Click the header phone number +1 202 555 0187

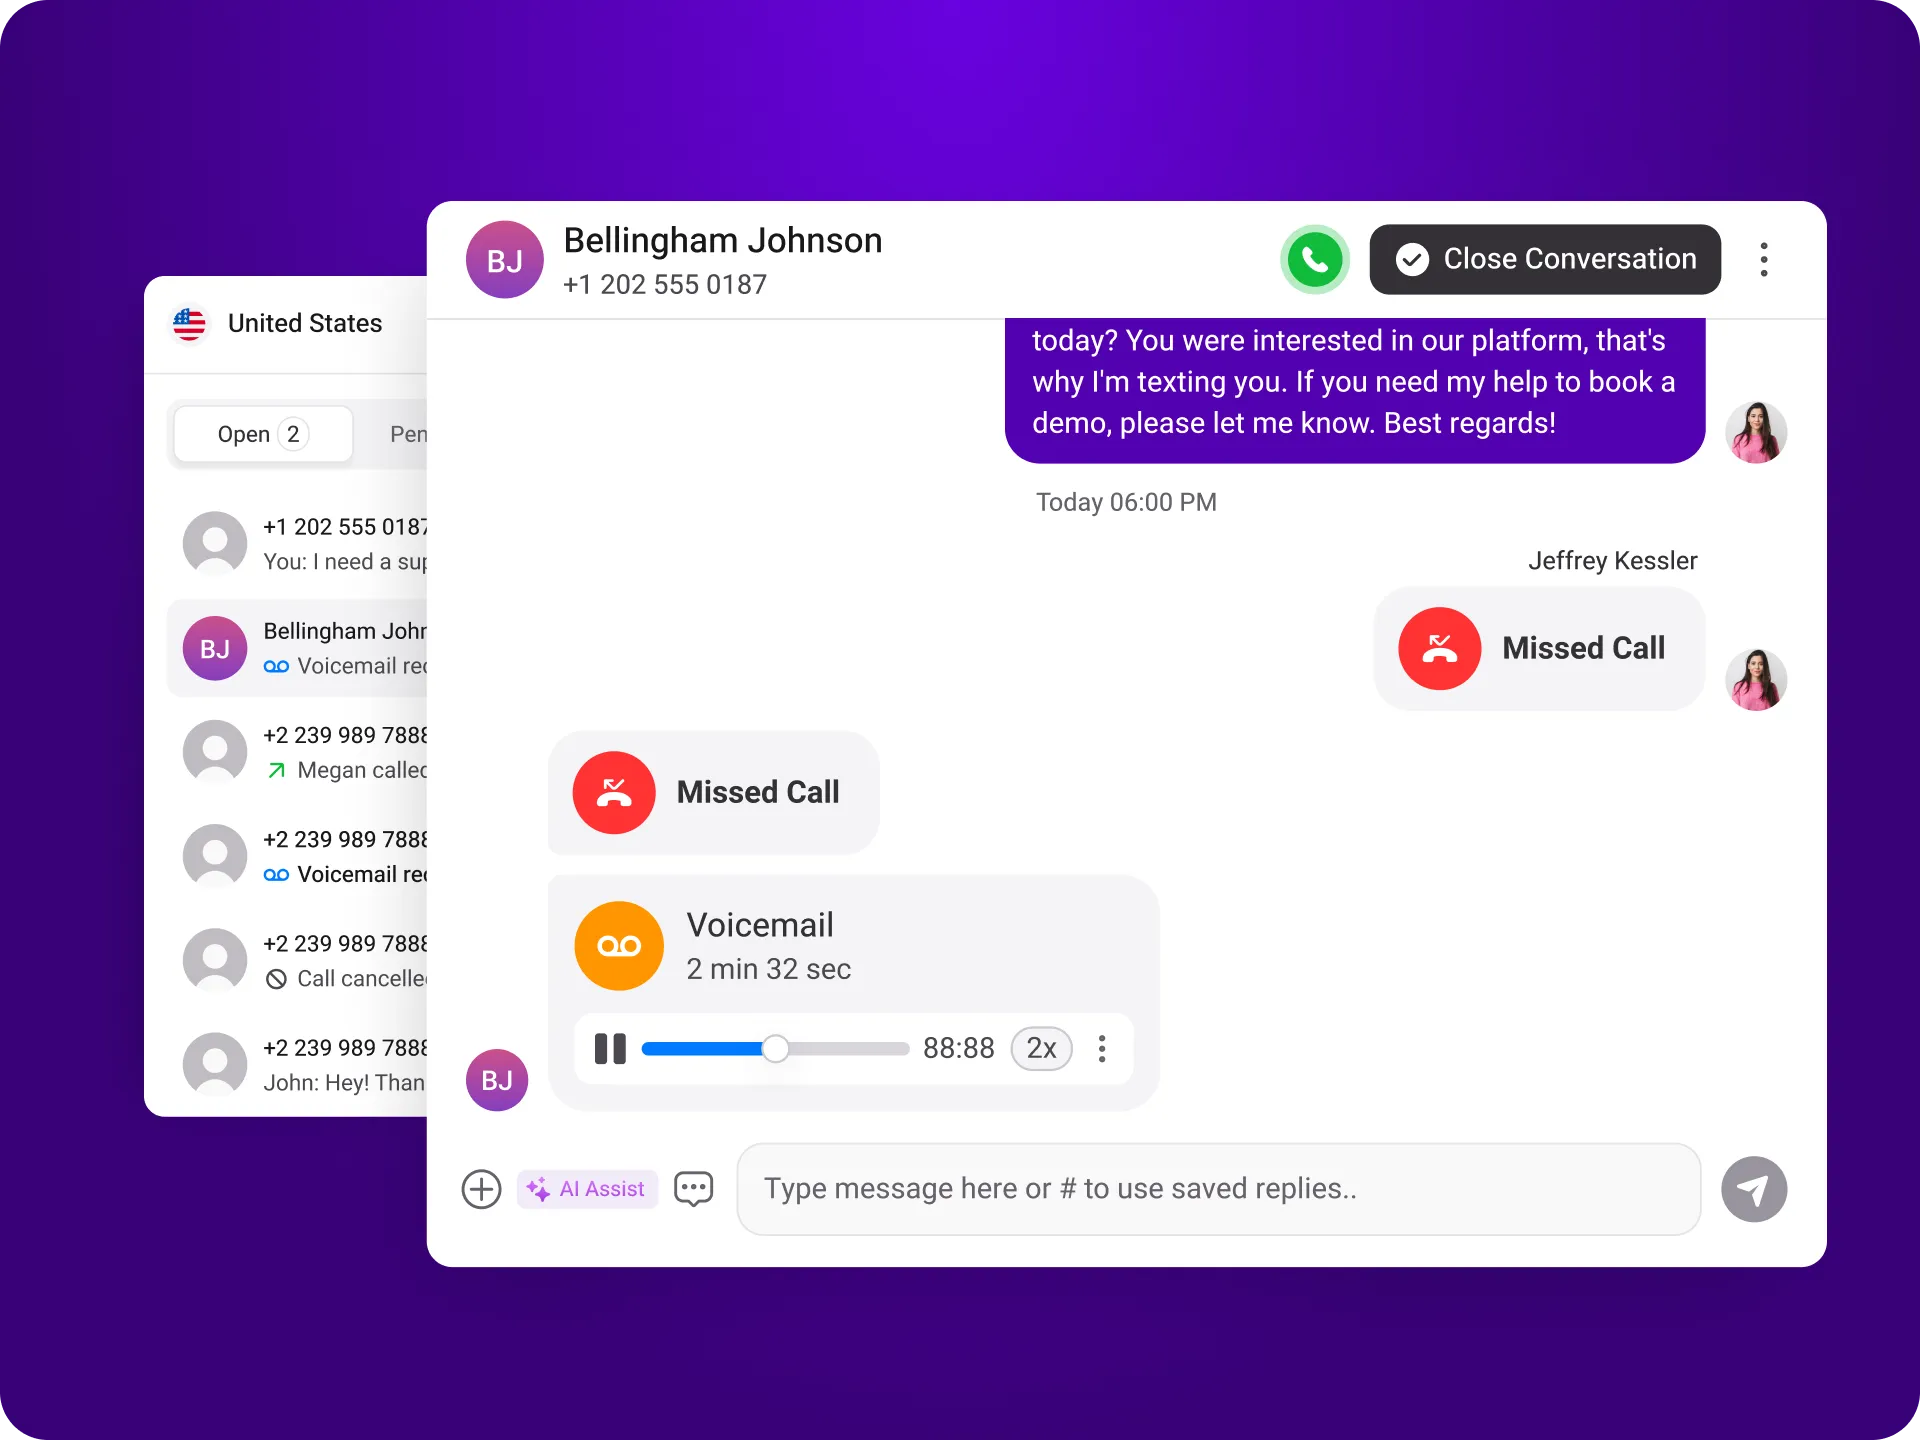pyautogui.click(x=665, y=285)
